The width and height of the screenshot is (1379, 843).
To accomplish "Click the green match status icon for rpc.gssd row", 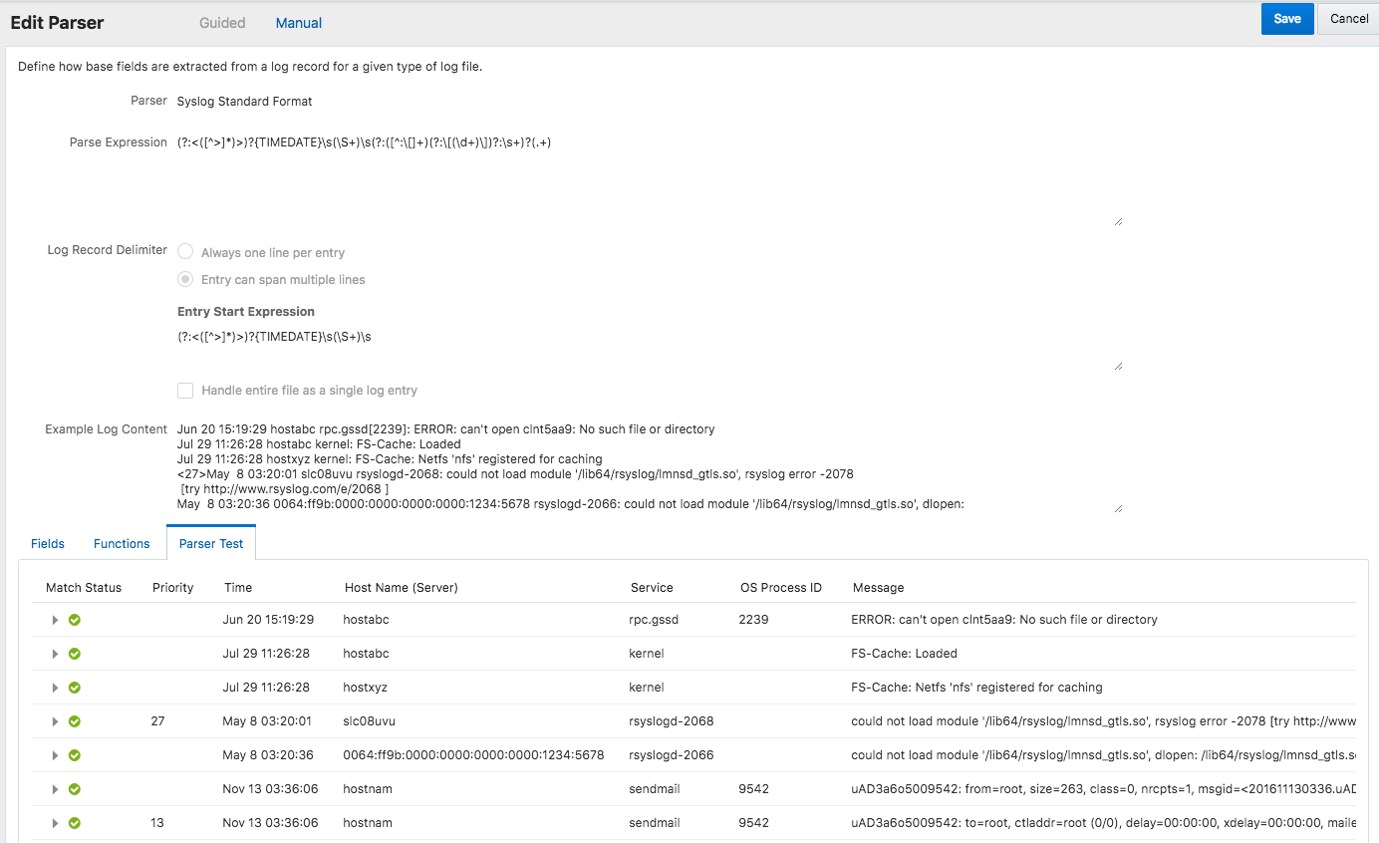I will click(74, 620).
